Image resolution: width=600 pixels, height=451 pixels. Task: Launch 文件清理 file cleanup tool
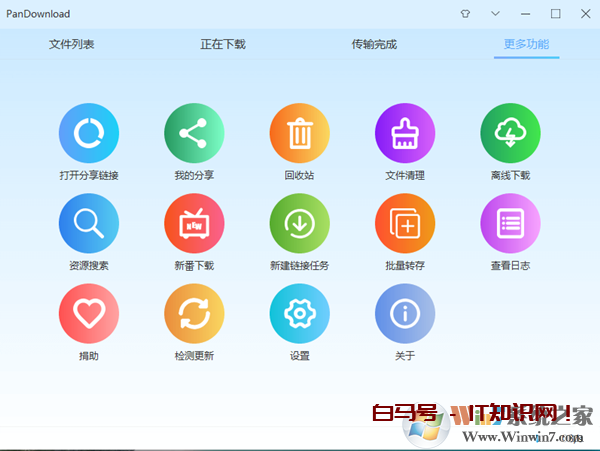(405, 133)
